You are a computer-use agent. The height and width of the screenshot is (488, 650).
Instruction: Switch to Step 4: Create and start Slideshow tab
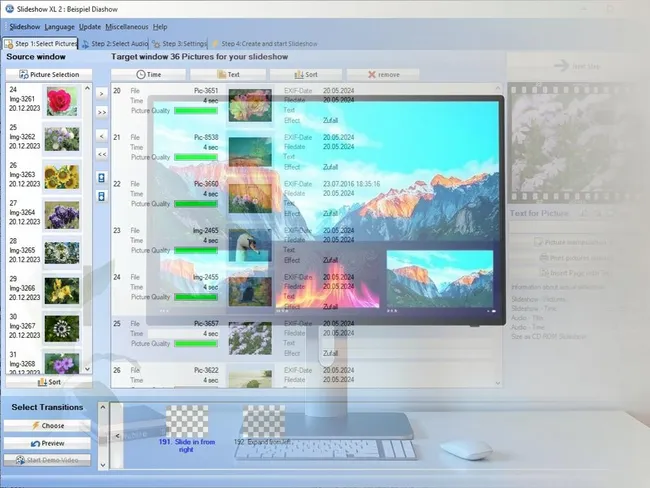[x=264, y=44]
